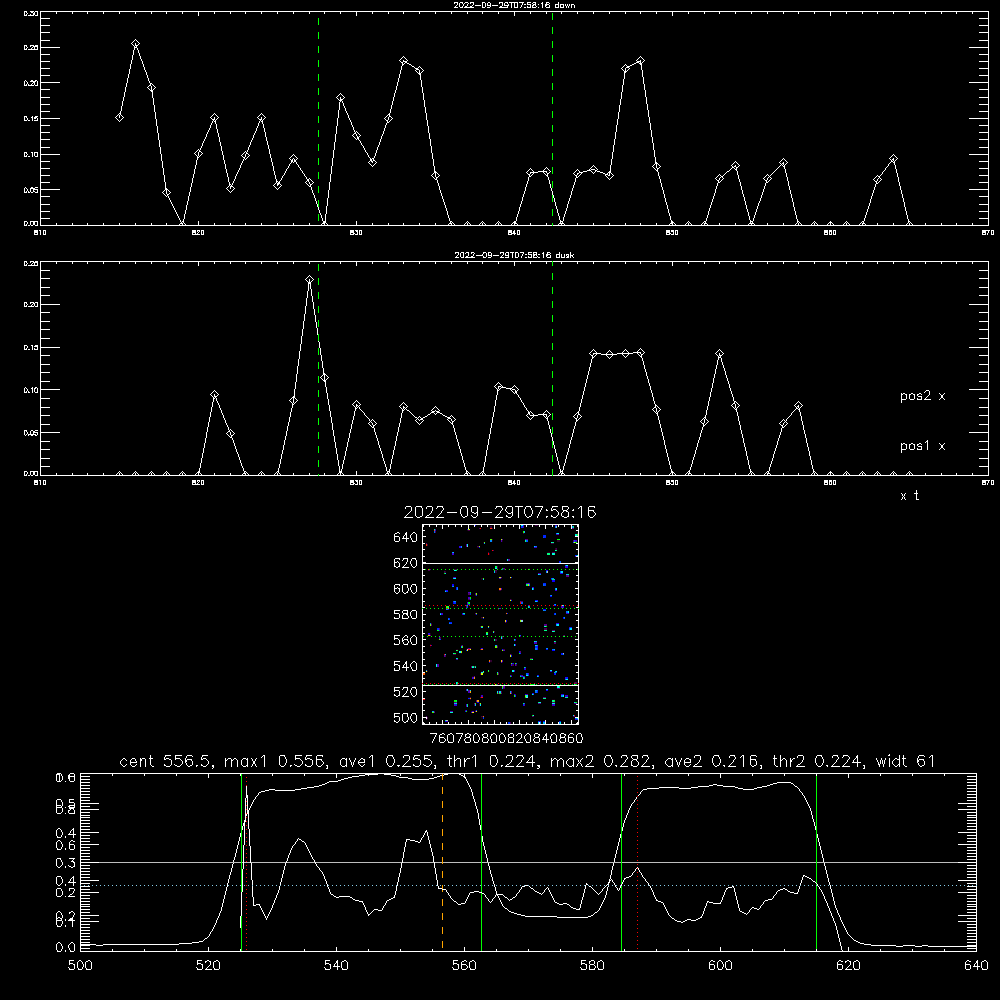Screen dimensions: 1000x1000
Task: Click the 500 tick label on bottom plot axis
Action: (x=80, y=966)
